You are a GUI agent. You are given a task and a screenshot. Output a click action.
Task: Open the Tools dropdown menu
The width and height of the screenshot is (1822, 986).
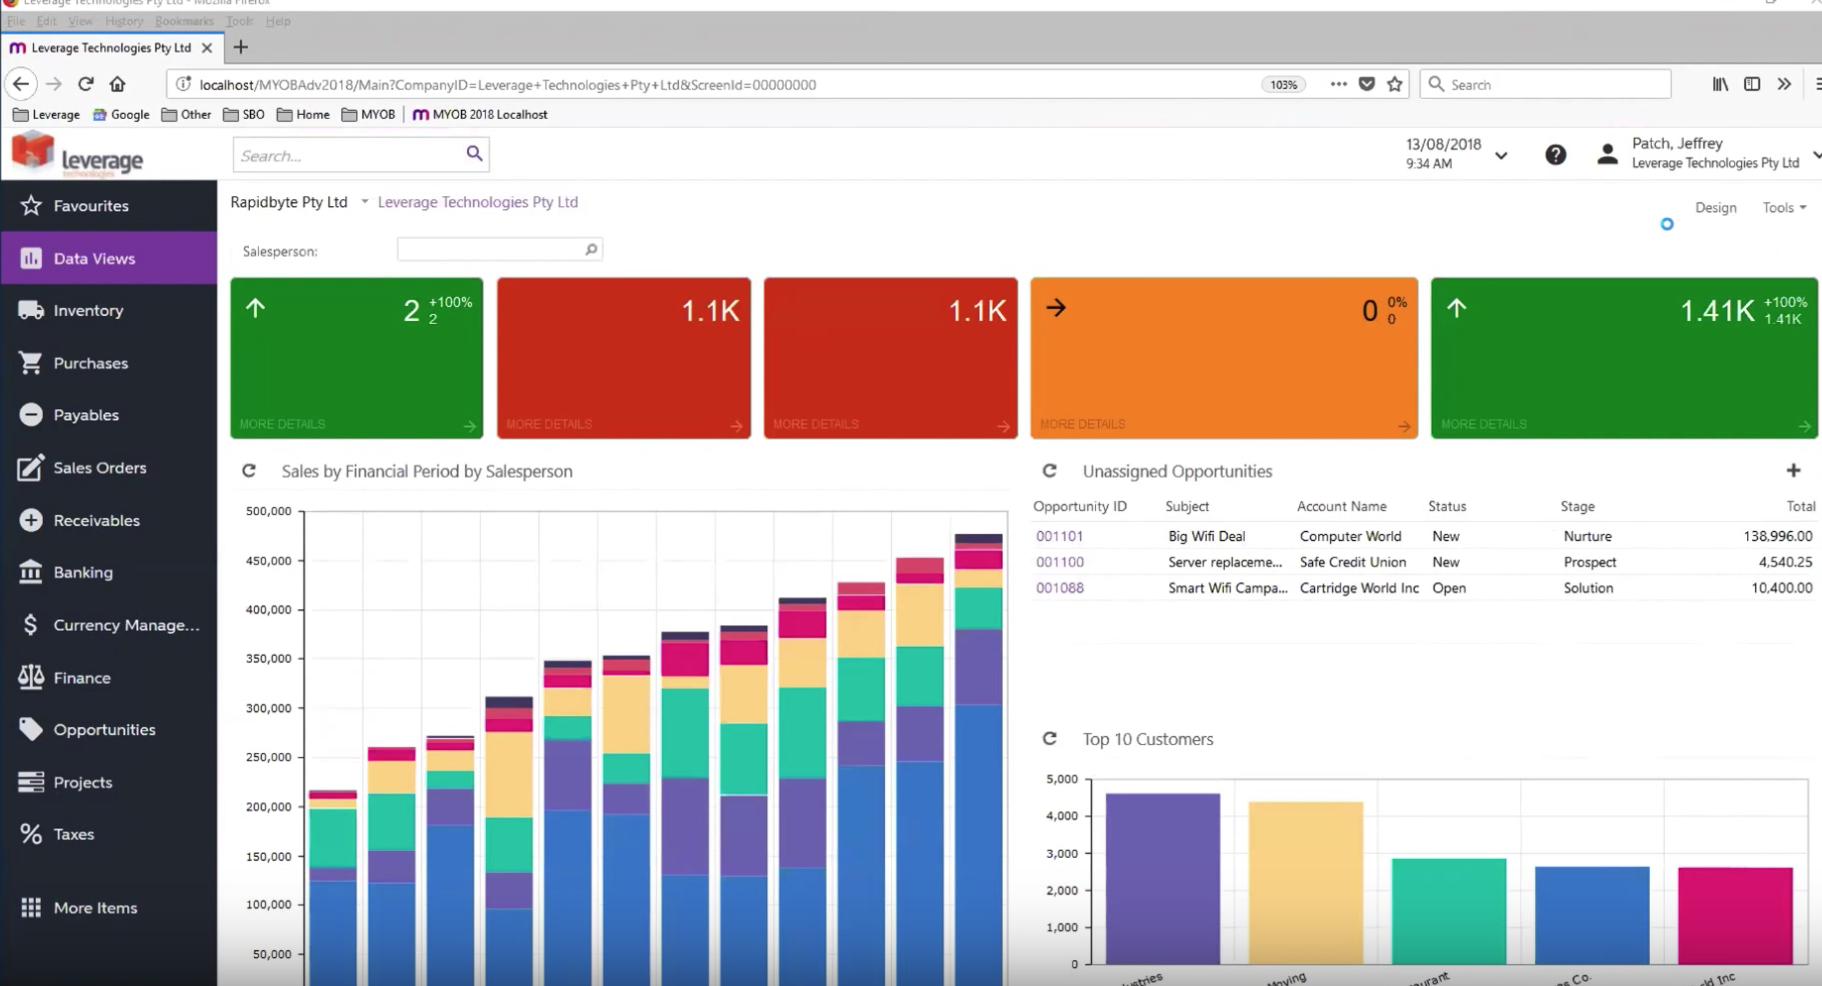(x=1784, y=208)
